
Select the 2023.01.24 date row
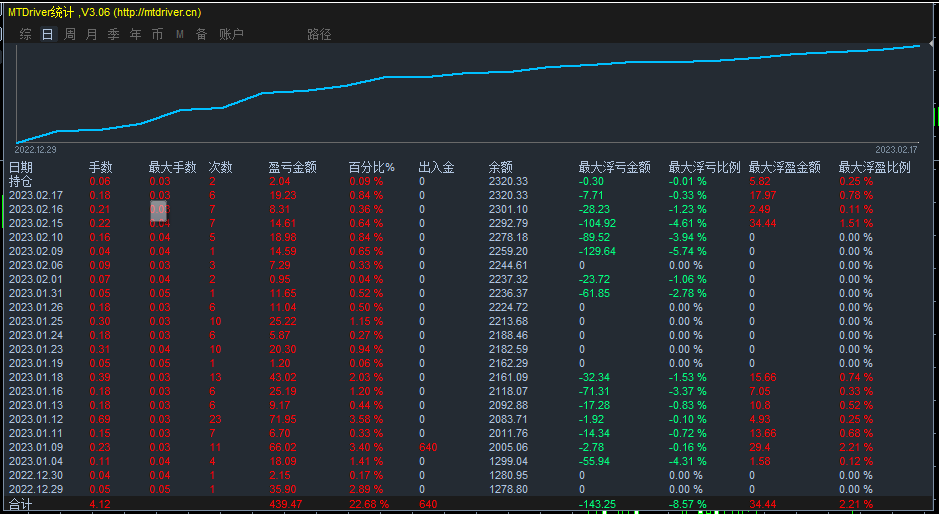(x=36, y=335)
